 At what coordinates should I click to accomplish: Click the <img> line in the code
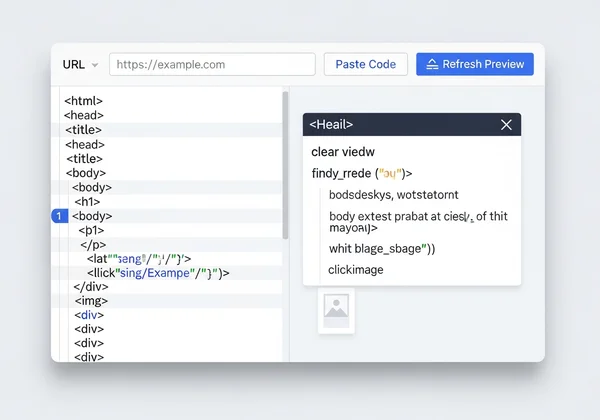[91, 301]
